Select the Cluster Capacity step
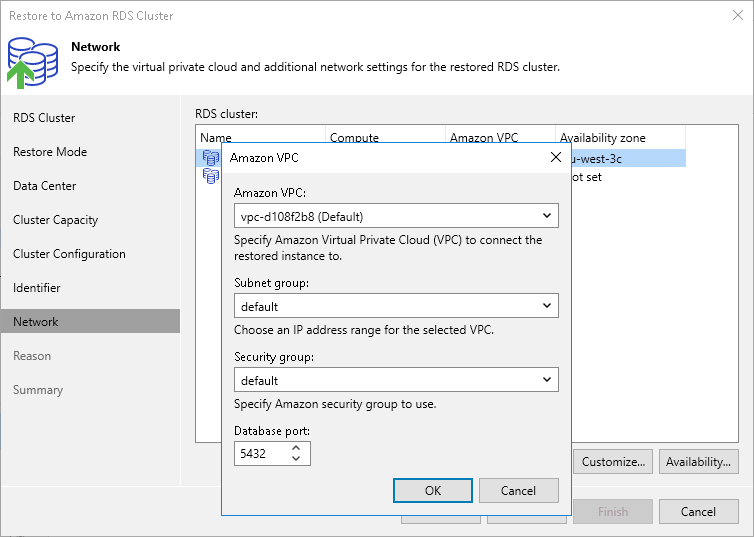This screenshot has width=754, height=537. click(x=56, y=220)
